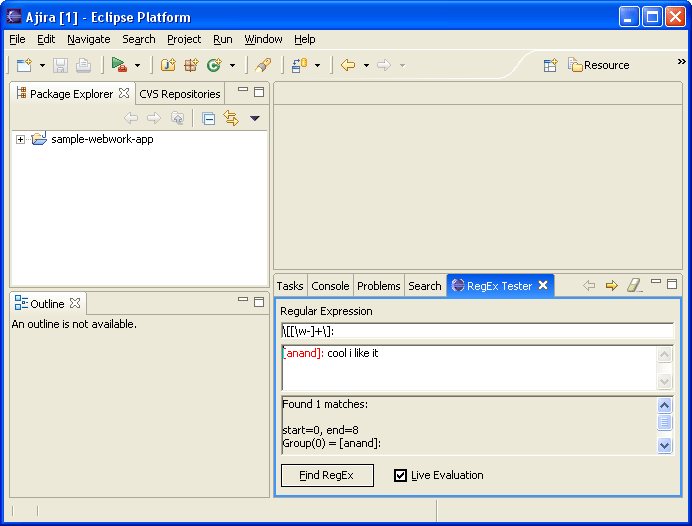Maximize the RegEx Tester panel

(672, 284)
